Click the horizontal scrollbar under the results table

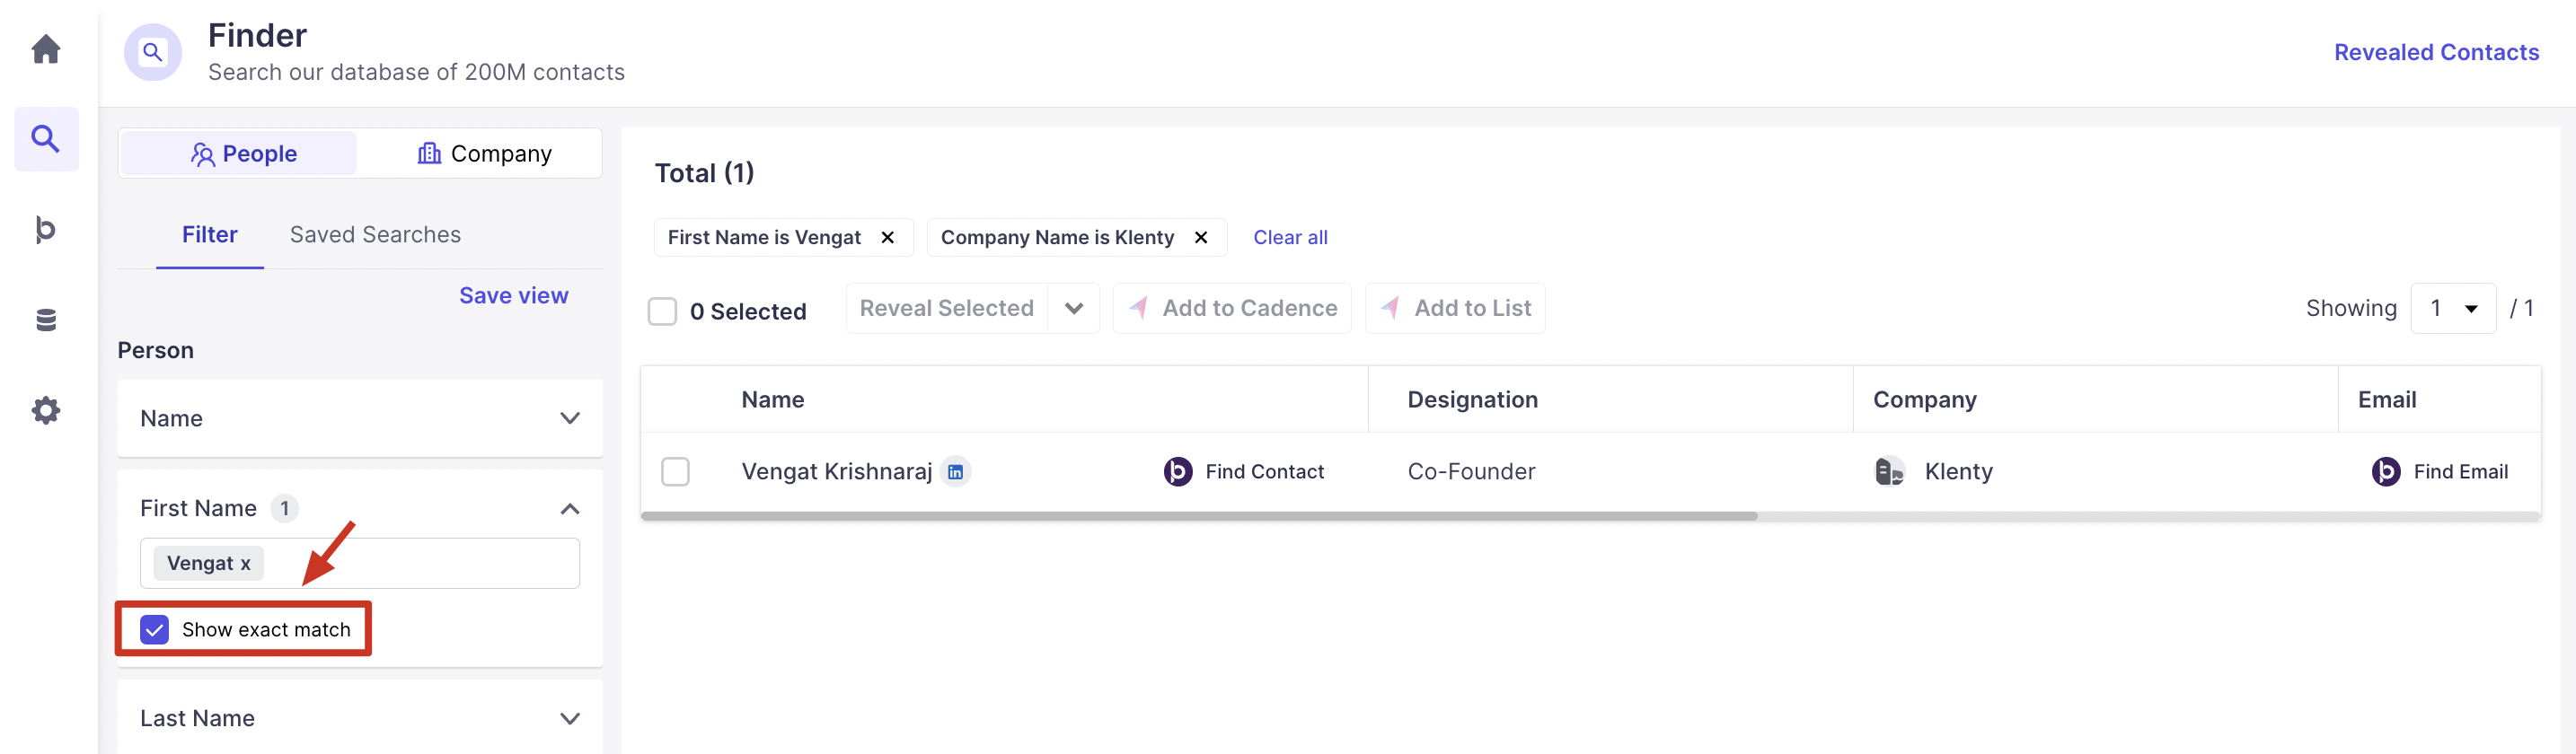click(x=1198, y=517)
